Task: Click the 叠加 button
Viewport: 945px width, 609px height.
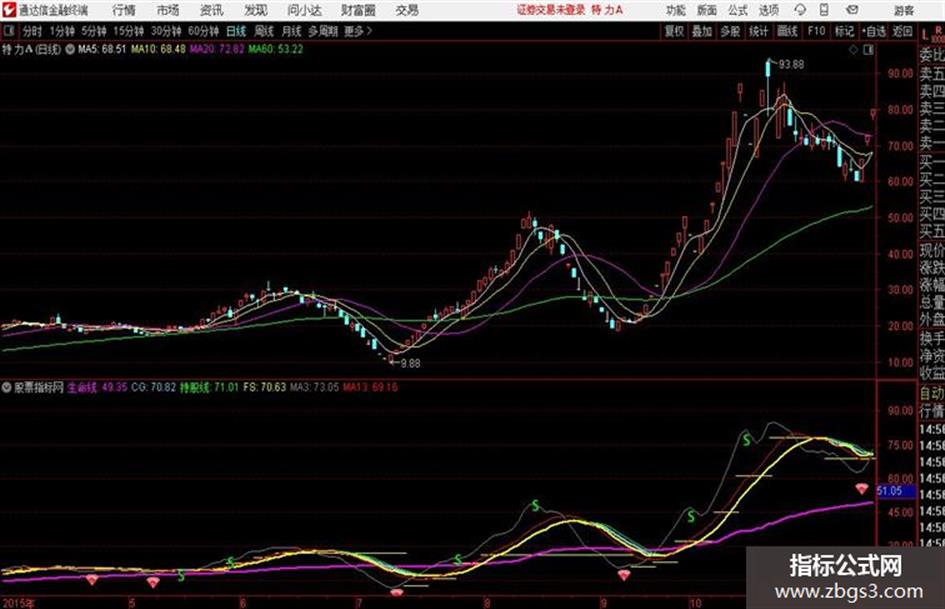Action: click(702, 31)
